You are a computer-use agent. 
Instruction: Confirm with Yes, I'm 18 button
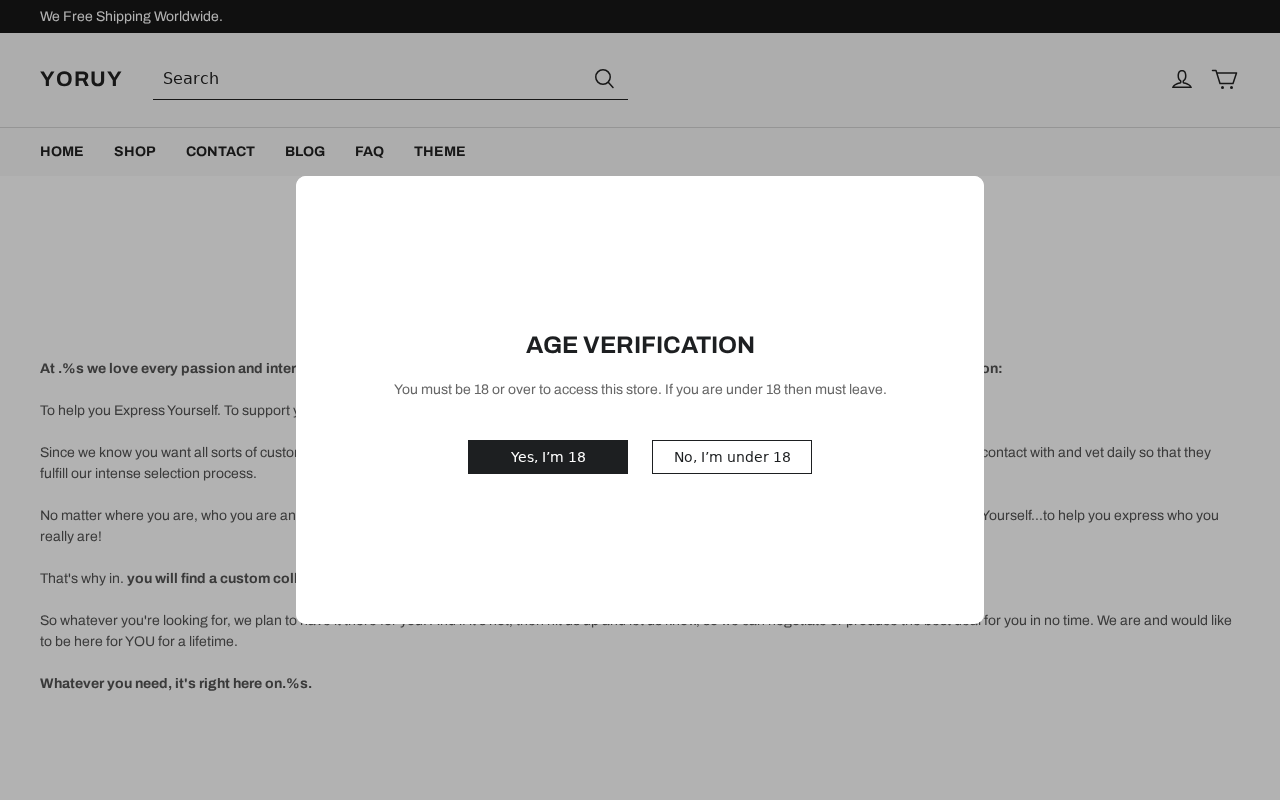pyautogui.click(x=548, y=457)
